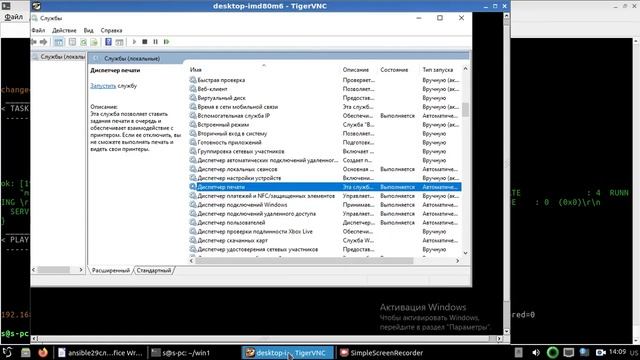The width and height of the screenshot is (640, 360).
Task: Select Диспетчер скачанных карт service
Action: coord(233,240)
